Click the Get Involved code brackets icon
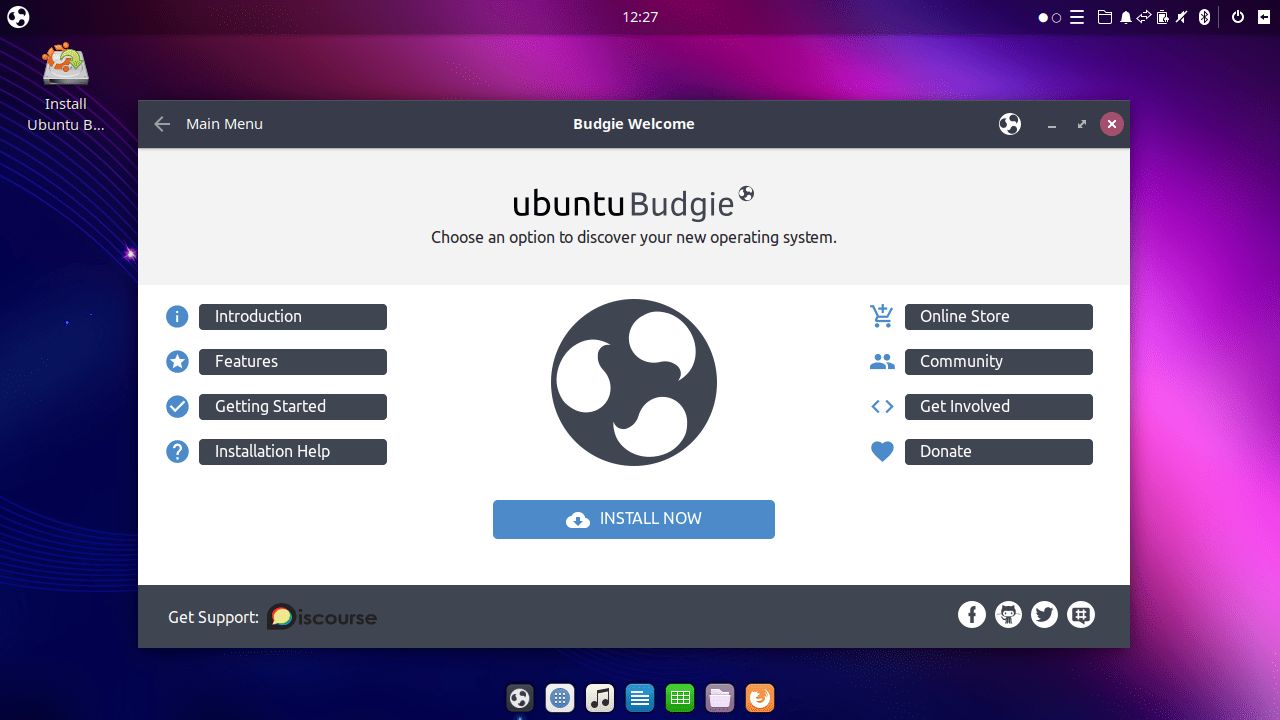 coord(881,406)
